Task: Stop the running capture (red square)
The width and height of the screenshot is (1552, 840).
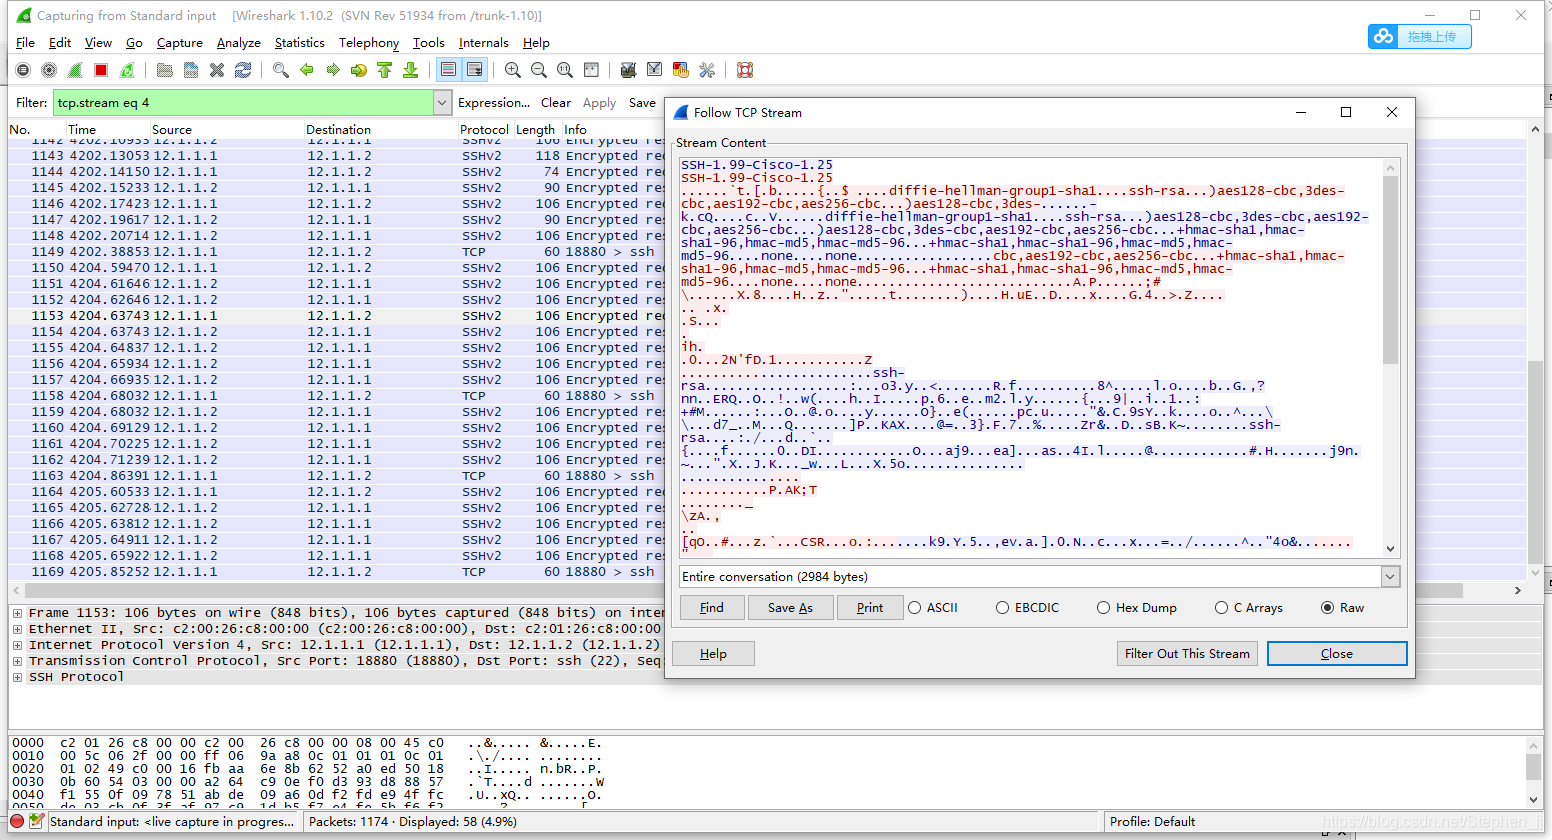Action: click(101, 70)
